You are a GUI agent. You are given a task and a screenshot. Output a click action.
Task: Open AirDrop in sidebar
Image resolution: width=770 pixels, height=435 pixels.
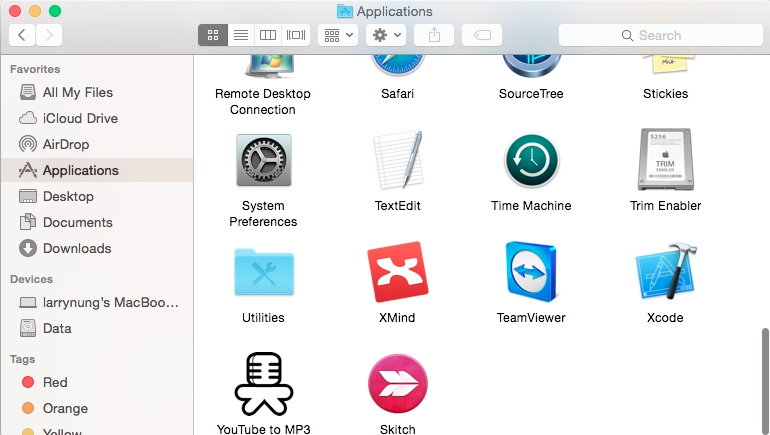tap(97, 144)
